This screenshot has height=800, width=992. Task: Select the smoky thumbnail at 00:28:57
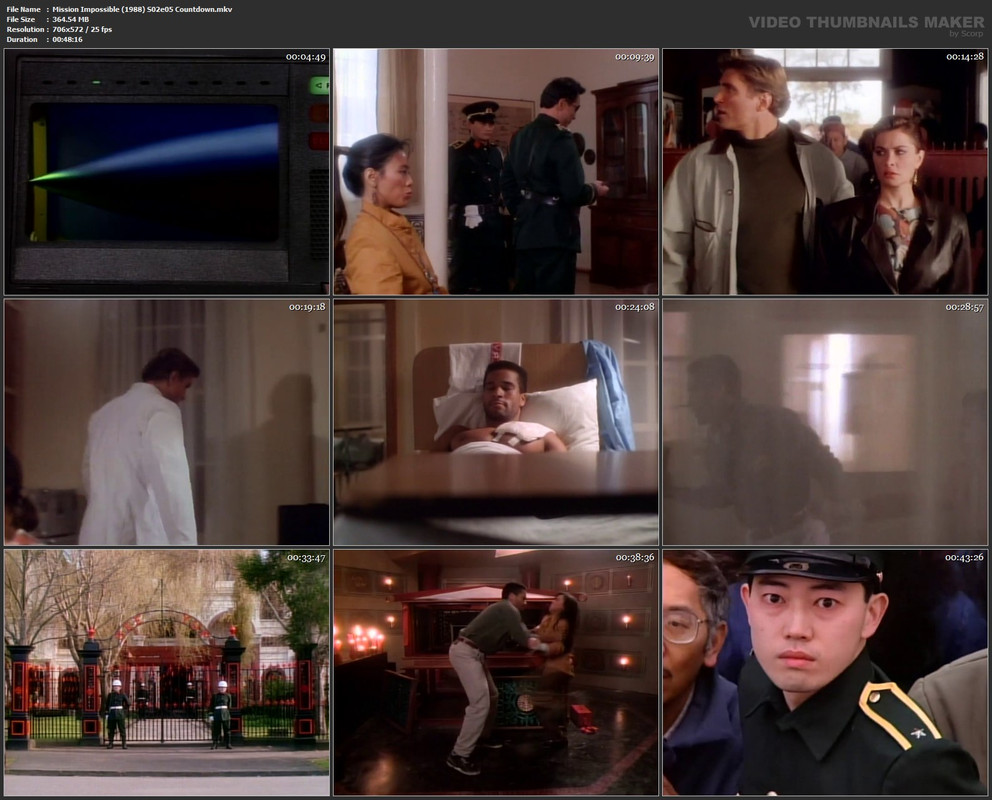click(825, 422)
